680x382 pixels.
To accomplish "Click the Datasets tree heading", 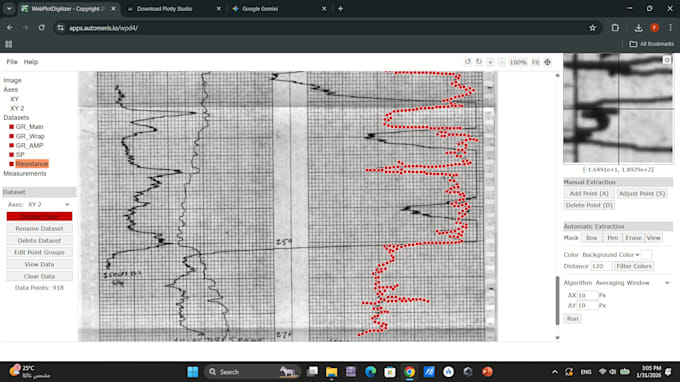I will tap(16, 118).
